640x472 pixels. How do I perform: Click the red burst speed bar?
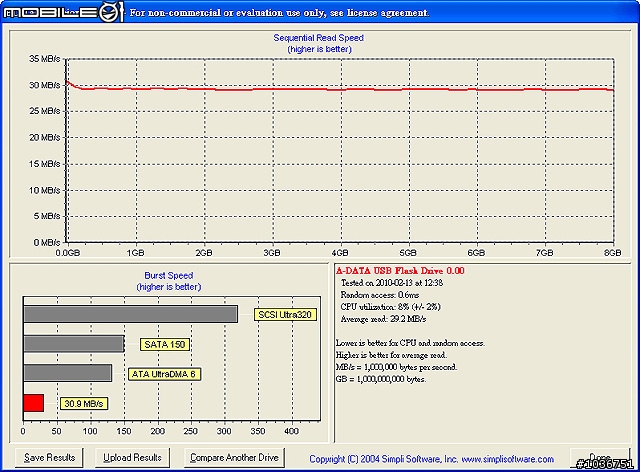click(33, 403)
